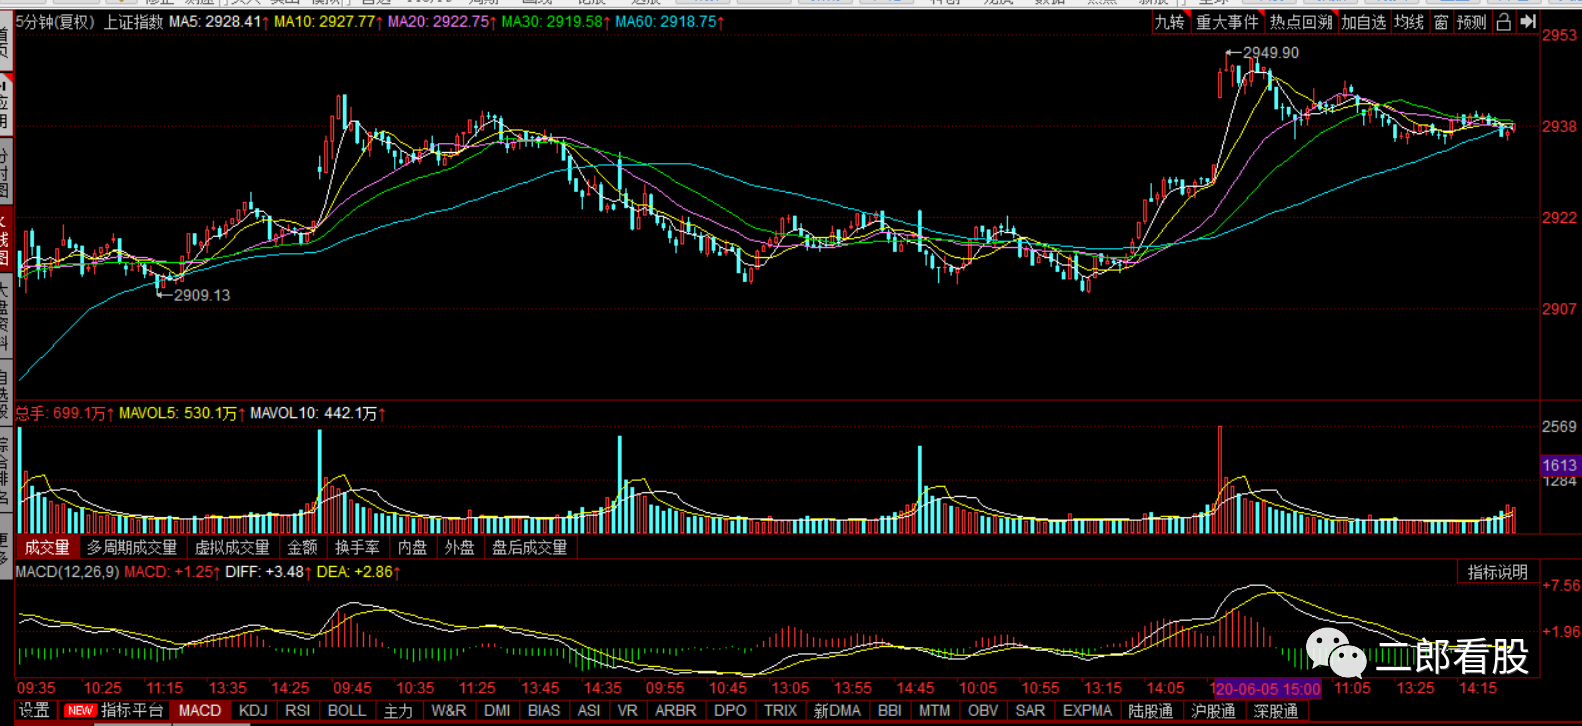Switch to the EXPMA indicator tab
Viewport: 1582px width, 726px height.
1087,710
